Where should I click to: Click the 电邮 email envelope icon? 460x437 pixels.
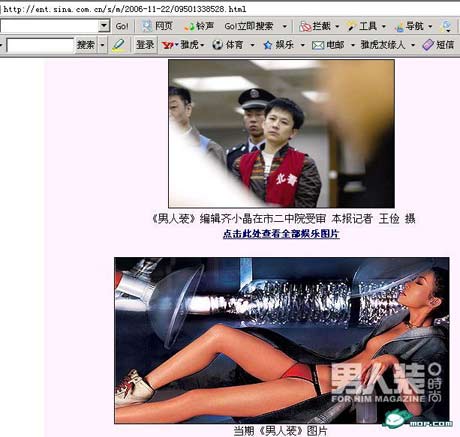tap(318, 45)
